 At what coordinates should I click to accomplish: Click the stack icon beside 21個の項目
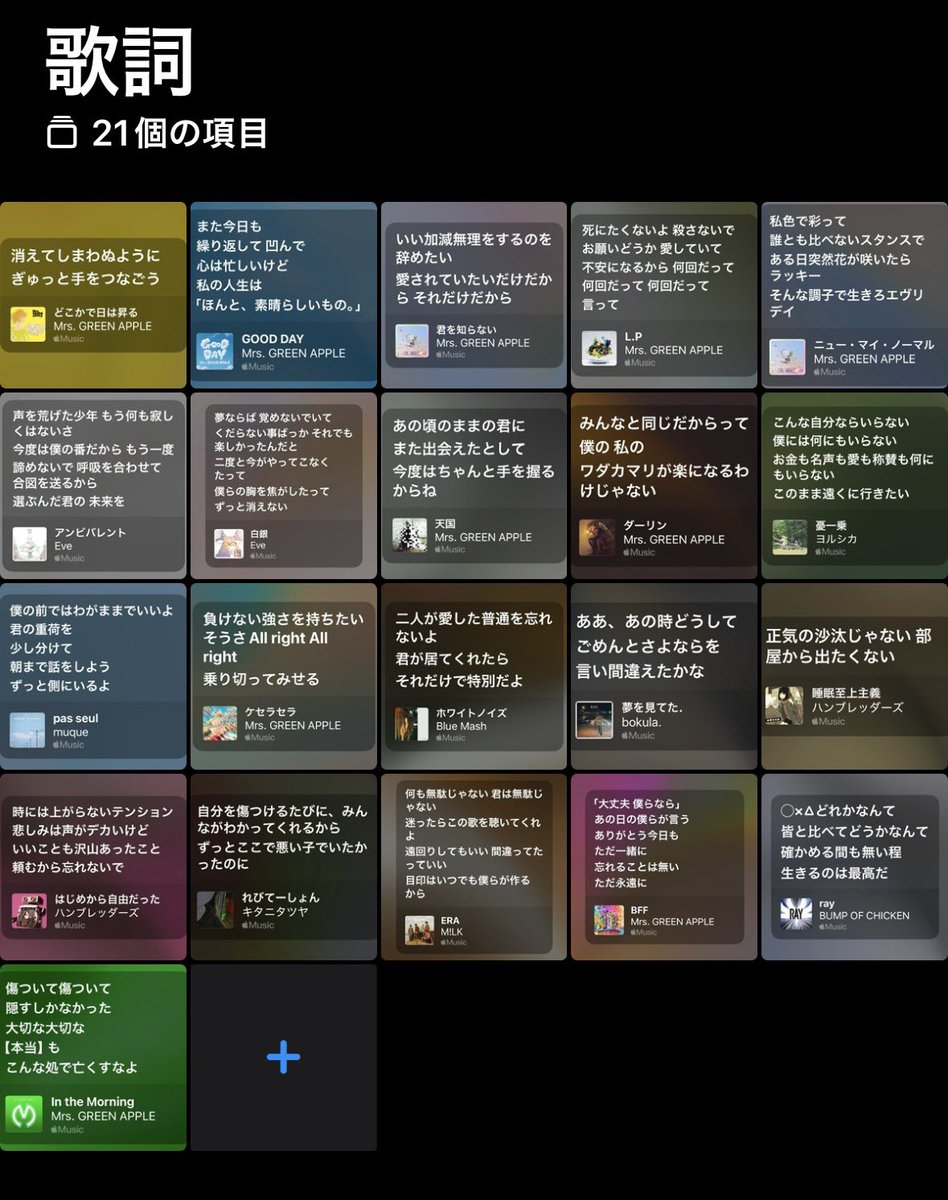(x=61, y=132)
